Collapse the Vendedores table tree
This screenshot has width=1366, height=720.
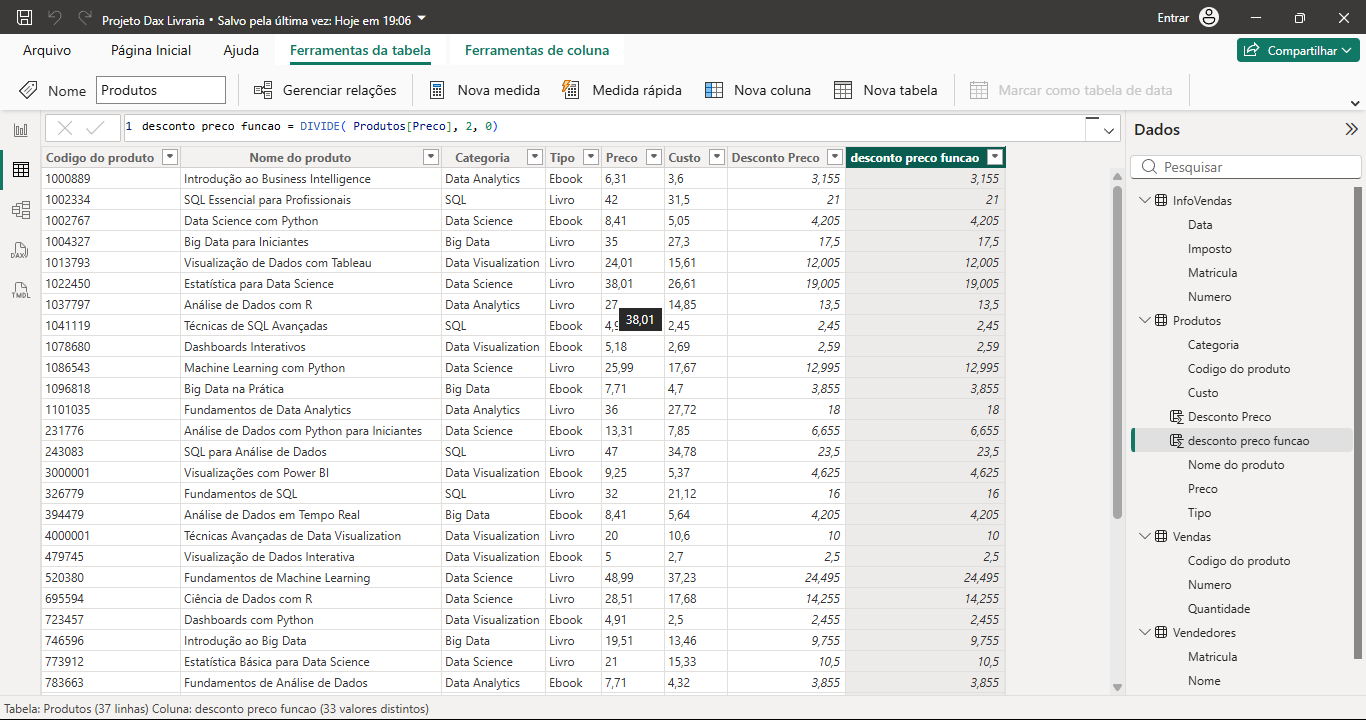pos(1144,633)
